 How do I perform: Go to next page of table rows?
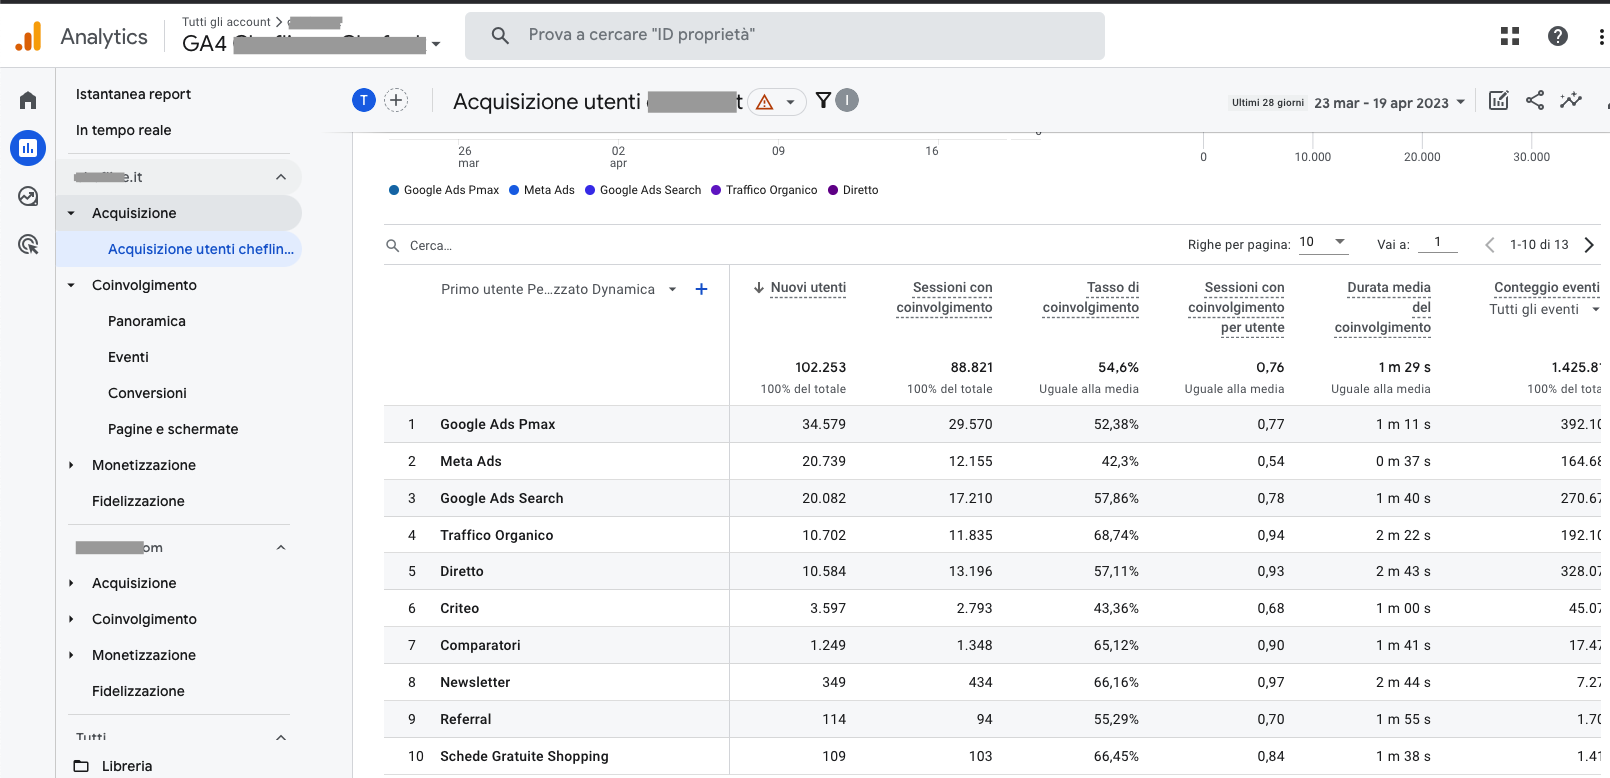click(1589, 245)
